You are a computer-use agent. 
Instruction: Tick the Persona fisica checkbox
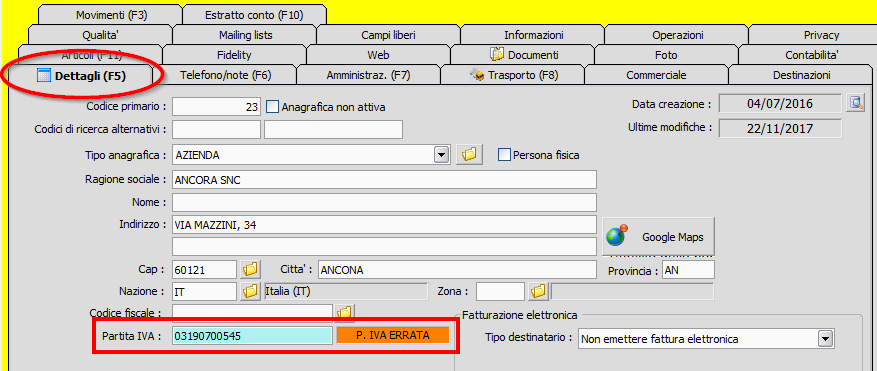pyautogui.click(x=504, y=155)
